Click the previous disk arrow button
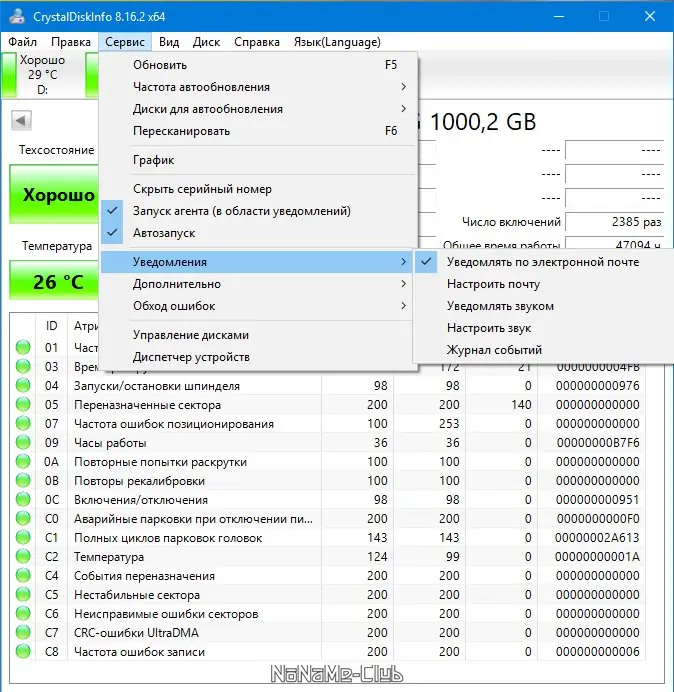674x692 pixels. coord(21,120)
